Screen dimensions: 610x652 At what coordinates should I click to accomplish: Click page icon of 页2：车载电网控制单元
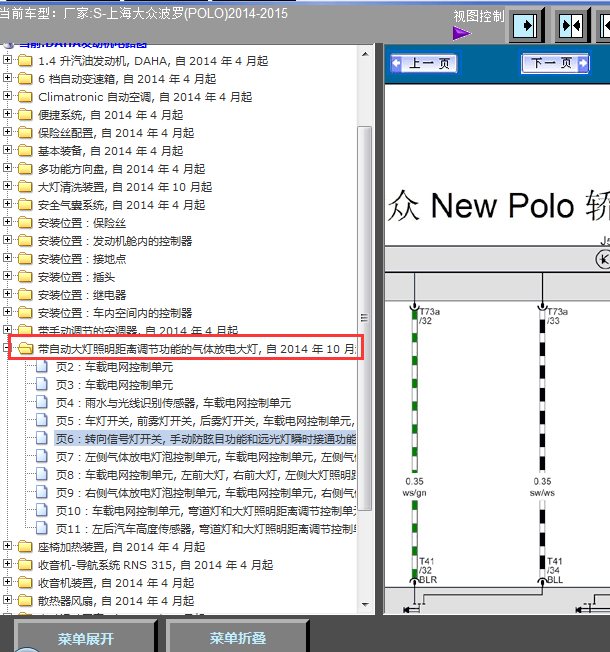[x=42, y=366]
